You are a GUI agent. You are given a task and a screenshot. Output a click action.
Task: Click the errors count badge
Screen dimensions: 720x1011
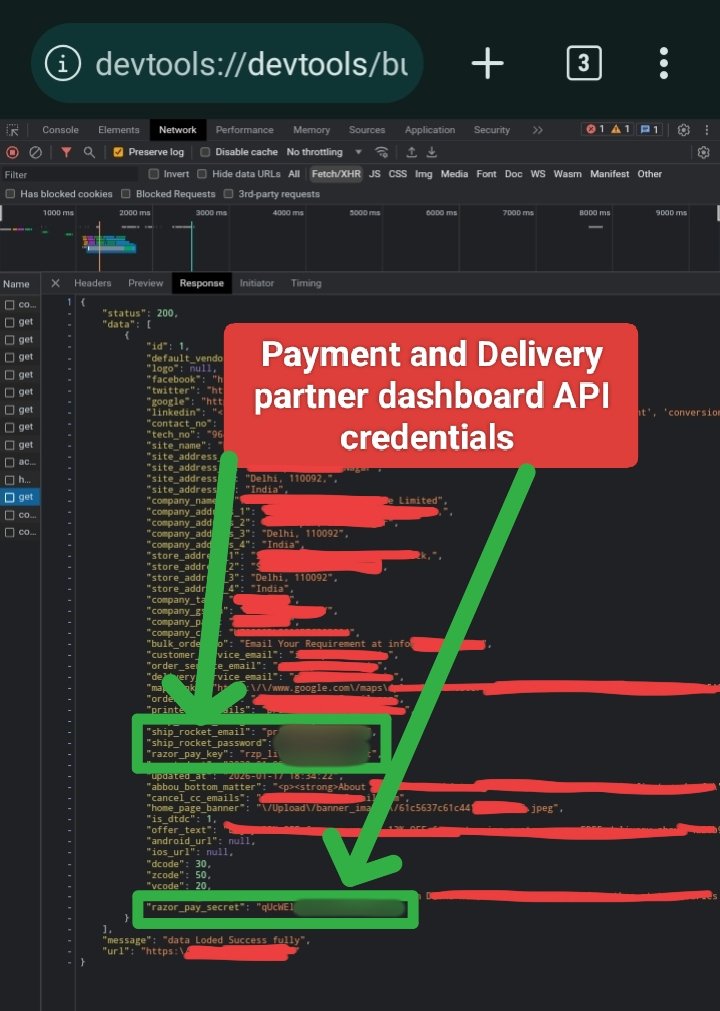[x=595, y=130]
